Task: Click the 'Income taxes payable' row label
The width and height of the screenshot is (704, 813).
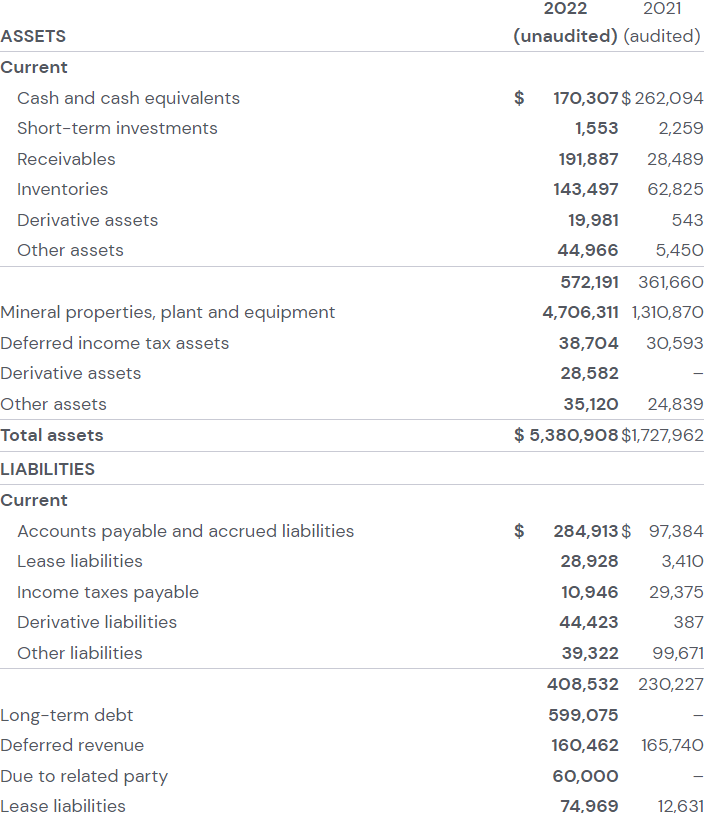Action: 107,592
